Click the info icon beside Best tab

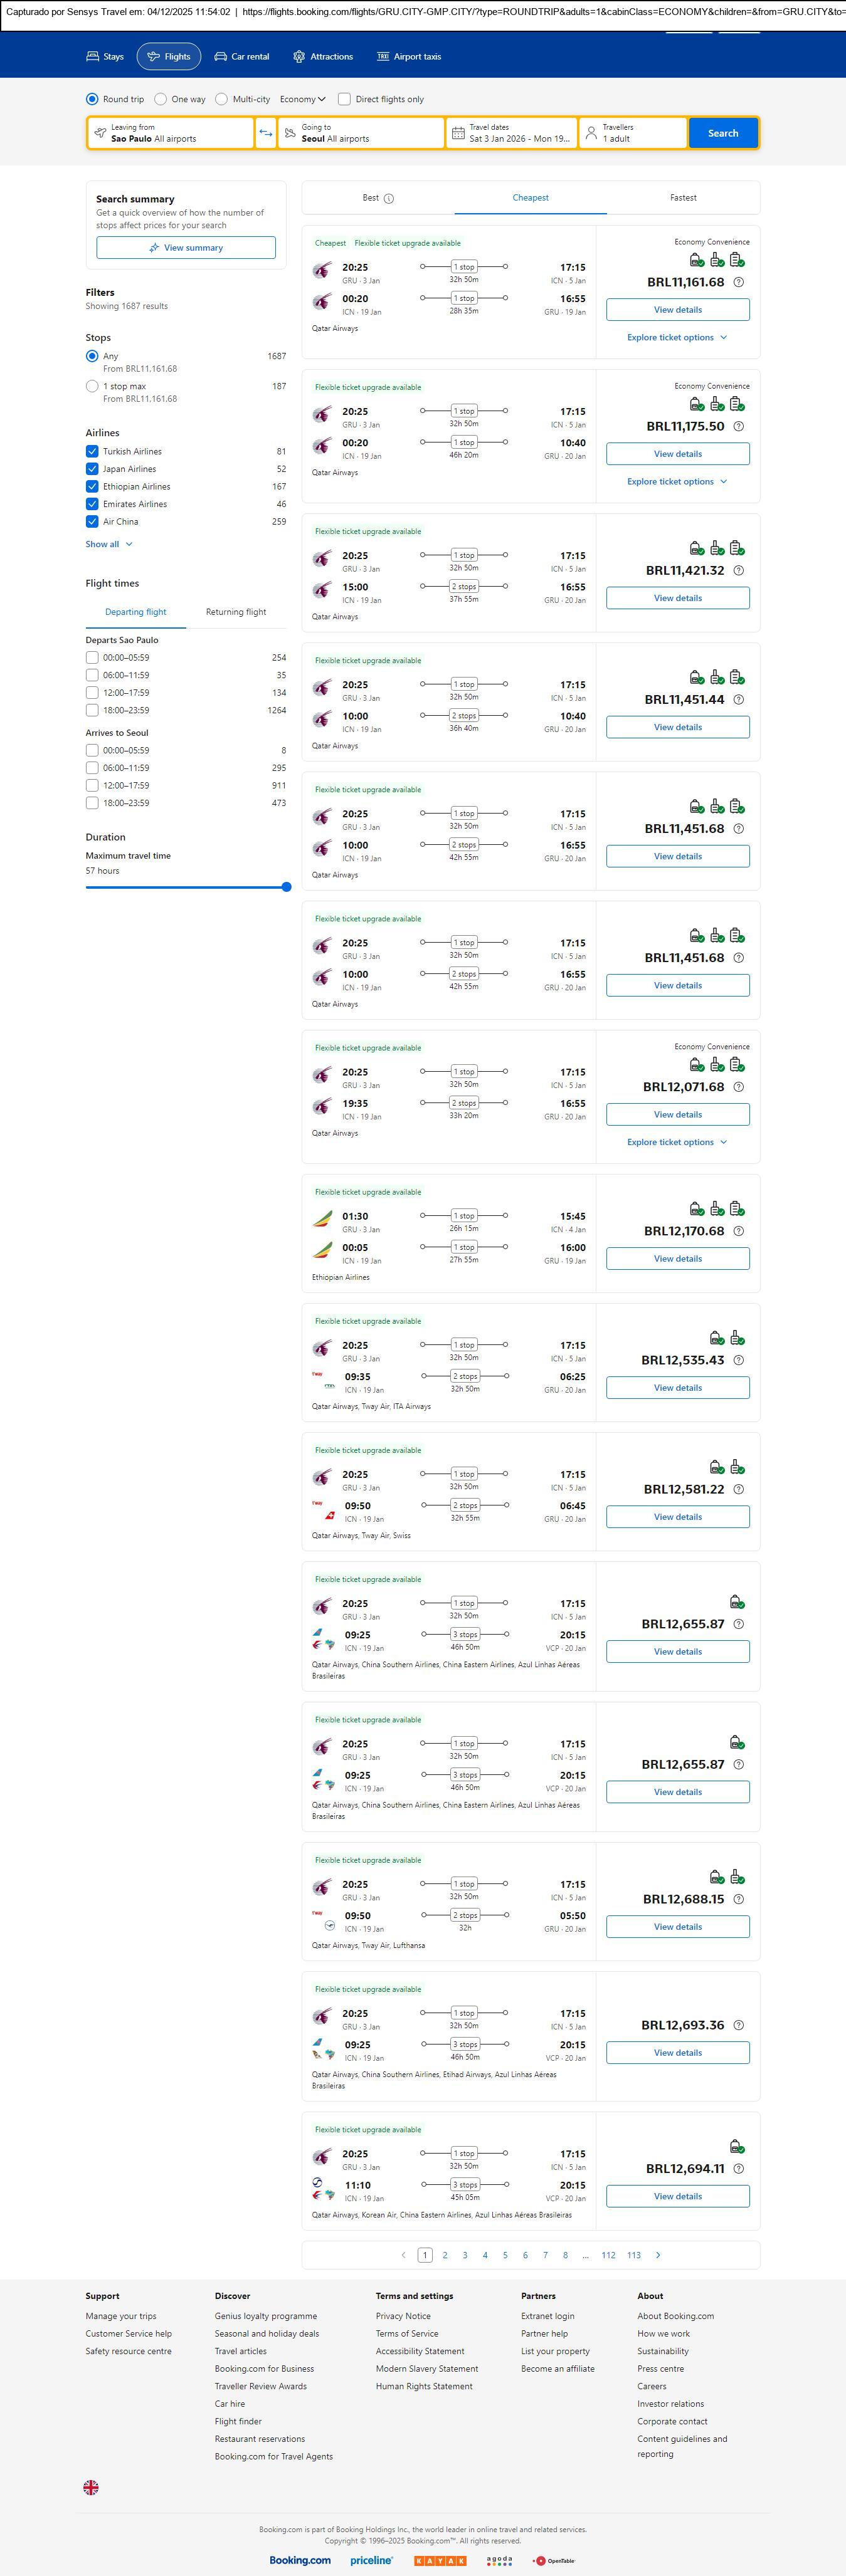pyautogui.click(x=389, y=198)
